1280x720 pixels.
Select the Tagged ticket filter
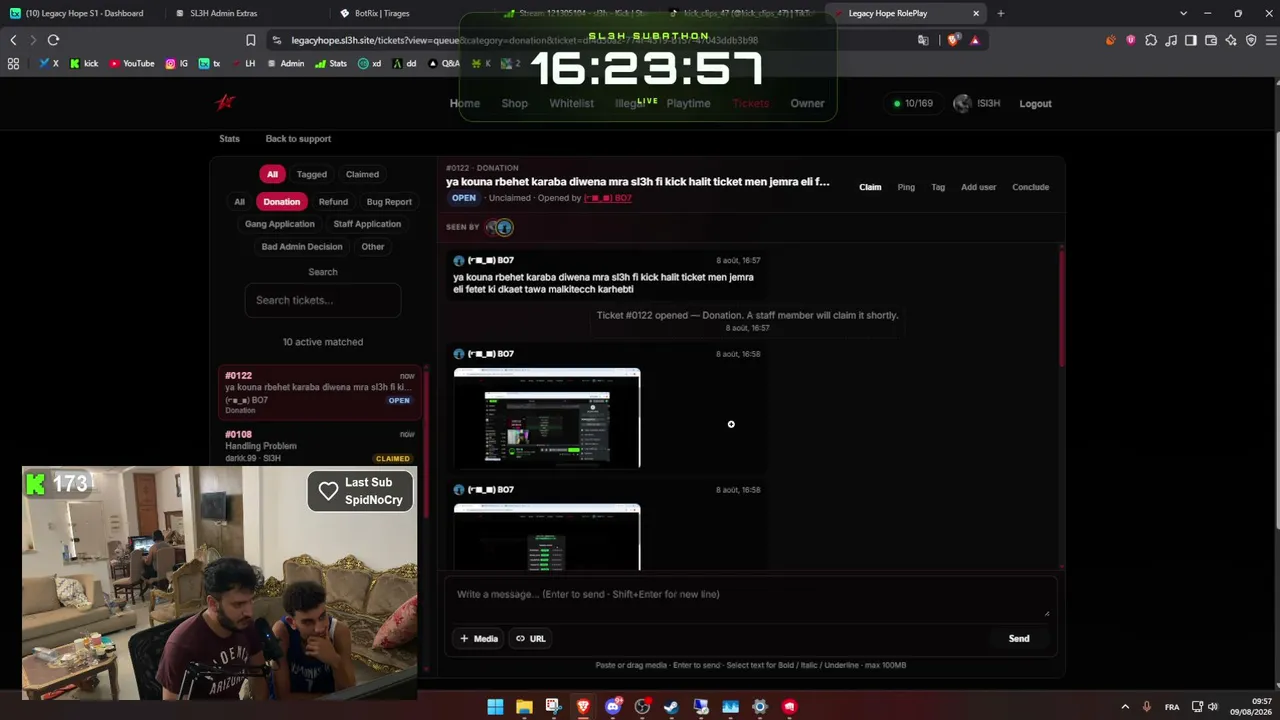tap(311, 174)
